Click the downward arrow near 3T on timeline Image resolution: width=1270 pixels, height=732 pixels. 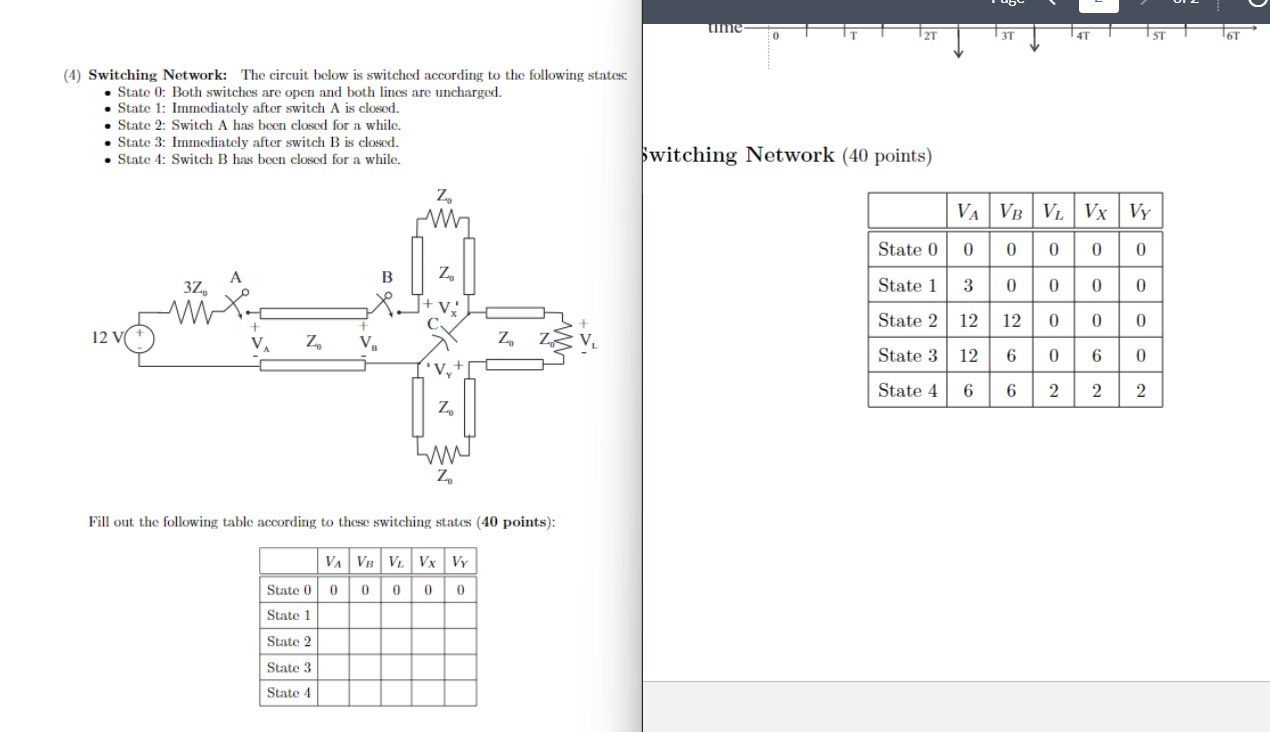pos(1033,44)
